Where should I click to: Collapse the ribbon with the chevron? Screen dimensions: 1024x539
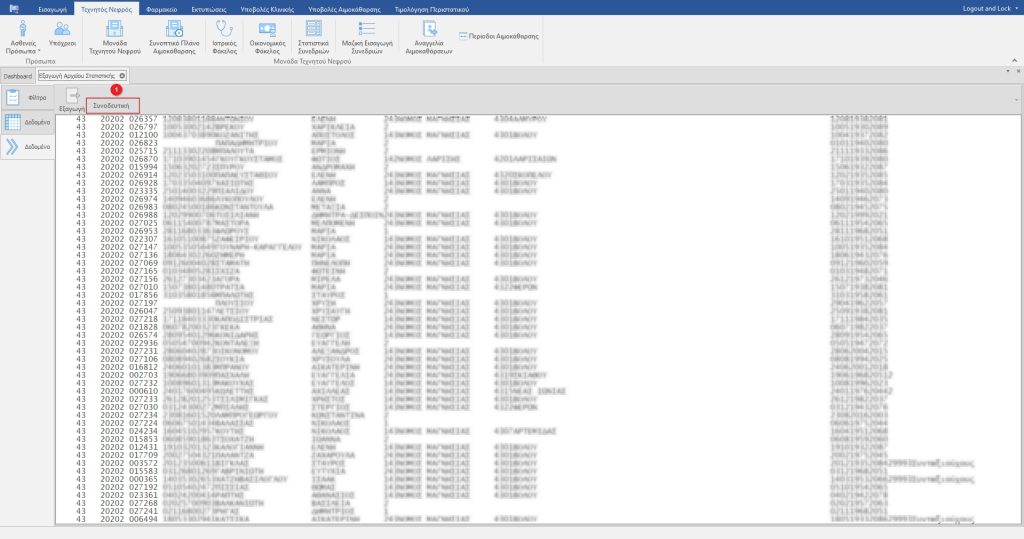1015,61
